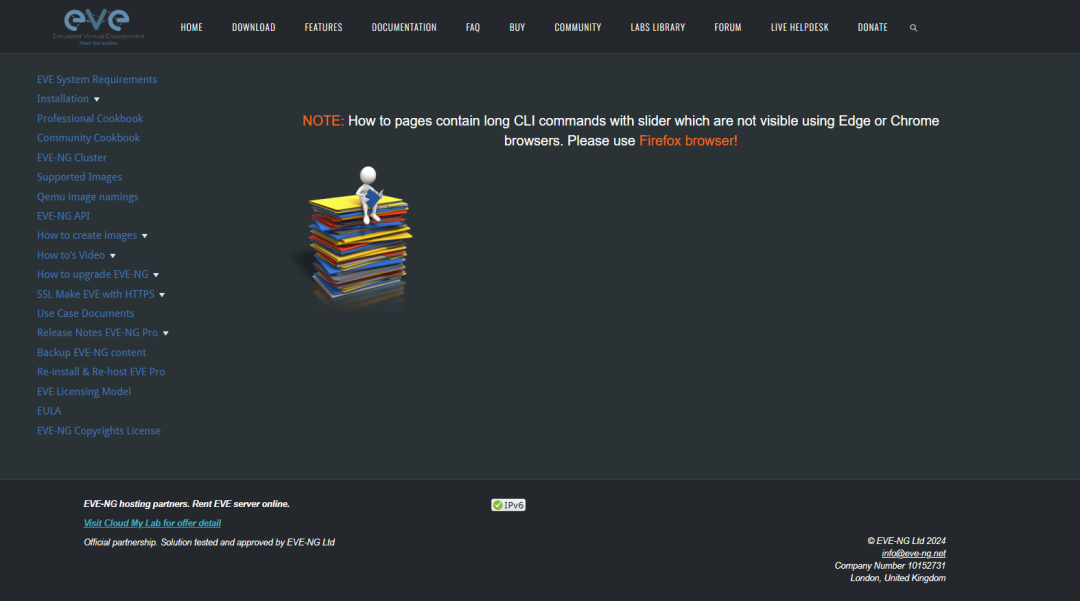
Task: Open the FAQ page
Action: point(472,28)
